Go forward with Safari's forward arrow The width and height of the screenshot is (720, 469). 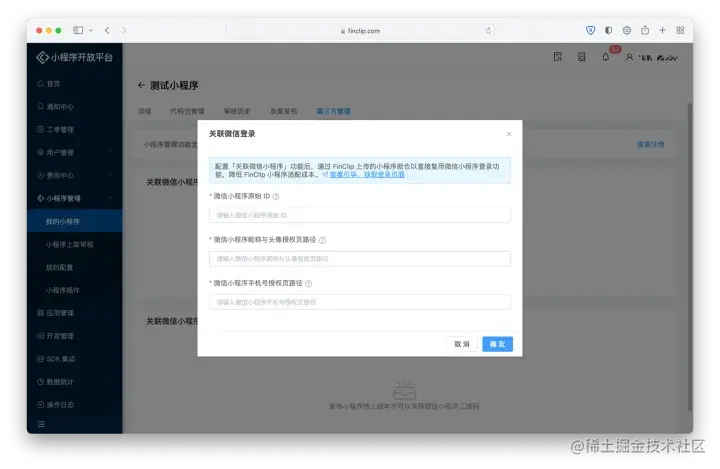coord(124,30)
